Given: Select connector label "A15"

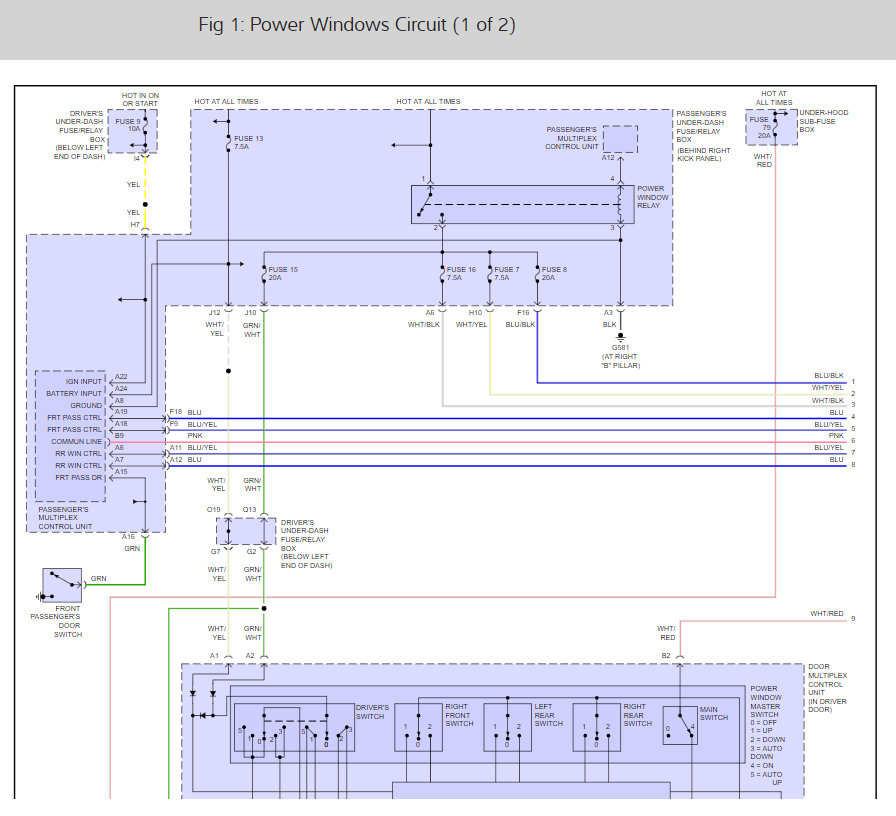Looking at the screenshot, I should (121, 471).
